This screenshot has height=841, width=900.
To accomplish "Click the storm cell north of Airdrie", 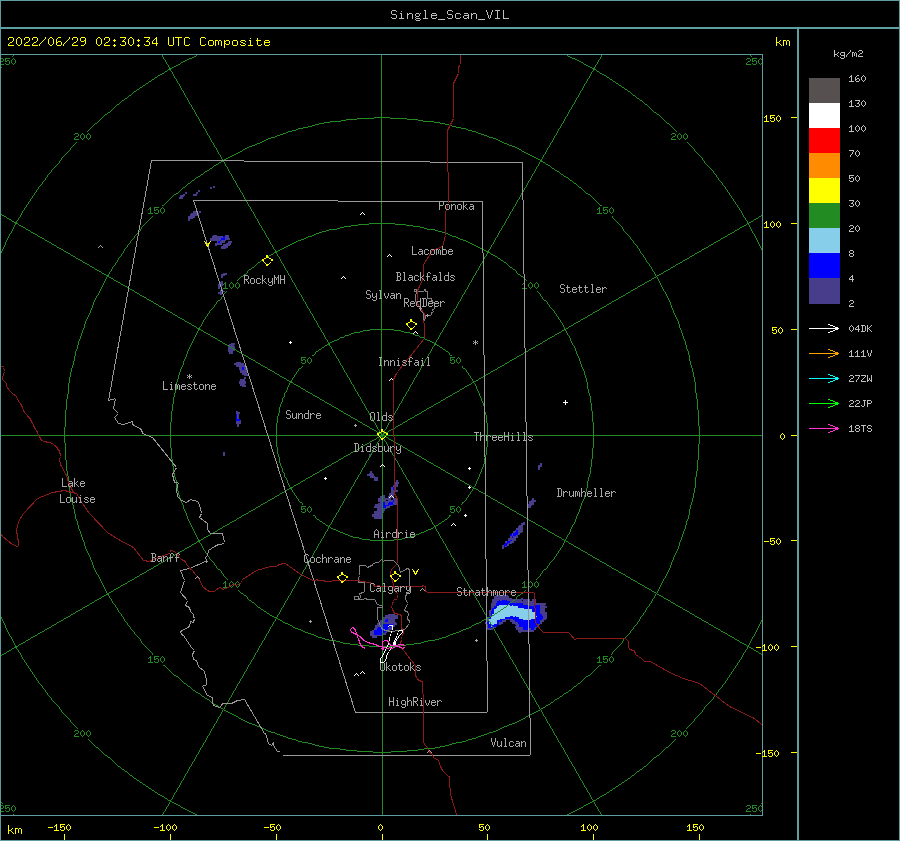I will 385,502.
